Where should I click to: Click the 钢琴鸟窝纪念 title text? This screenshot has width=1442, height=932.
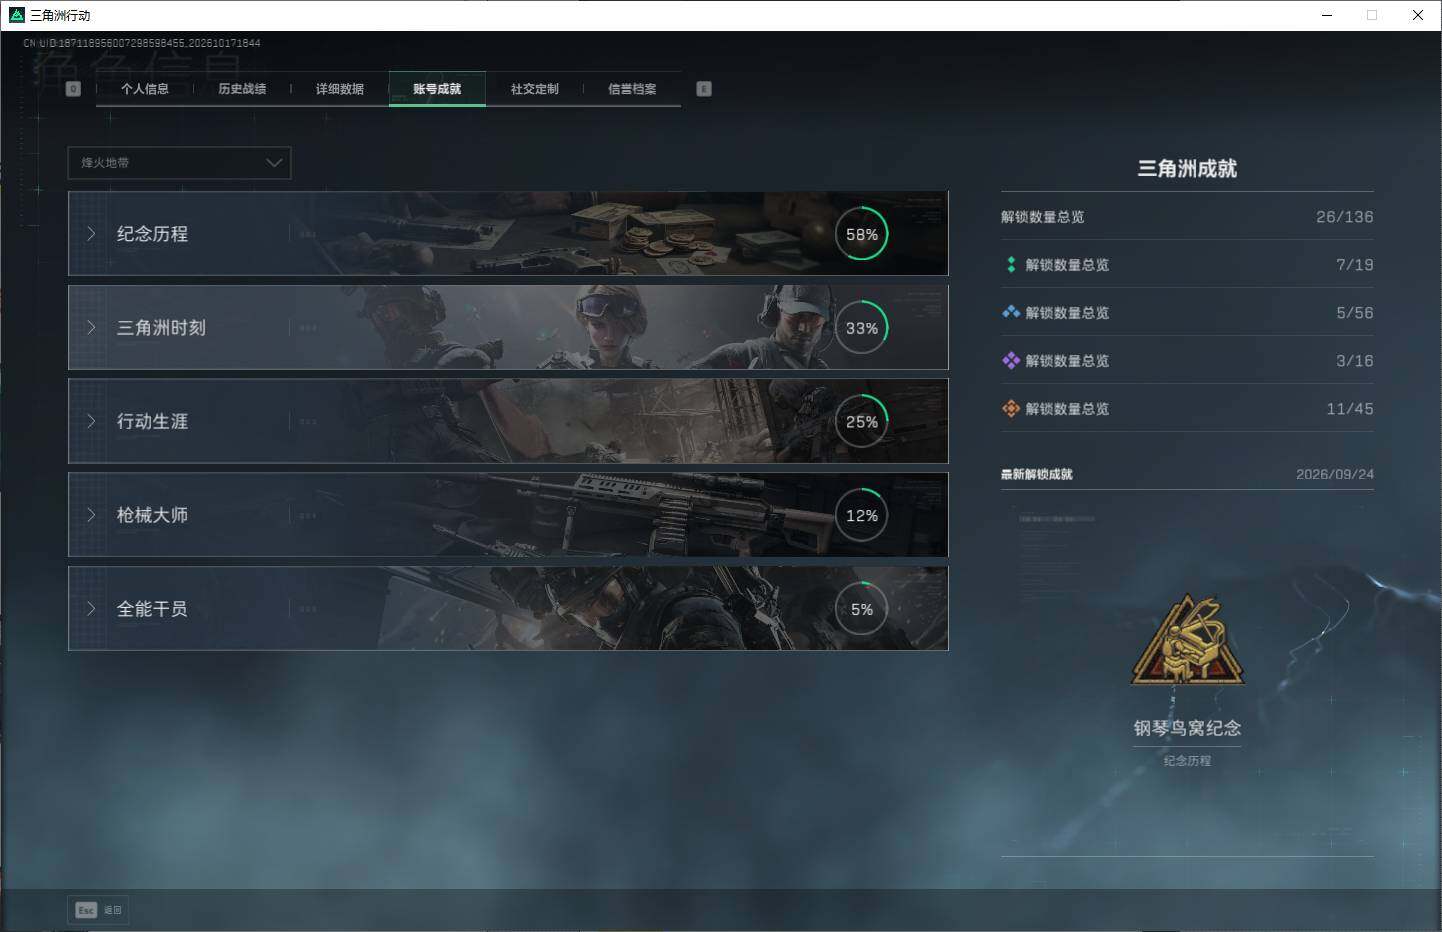1187,728
